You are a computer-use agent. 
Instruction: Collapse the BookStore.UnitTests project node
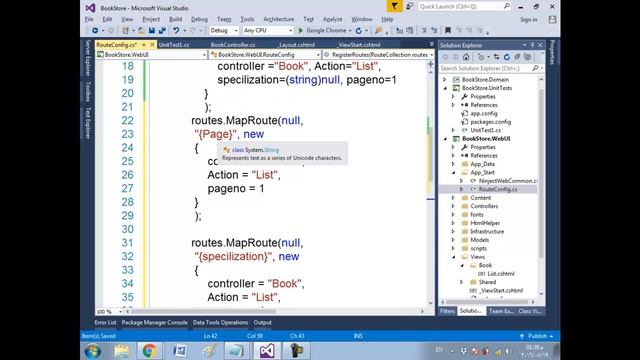pos(445,88)
